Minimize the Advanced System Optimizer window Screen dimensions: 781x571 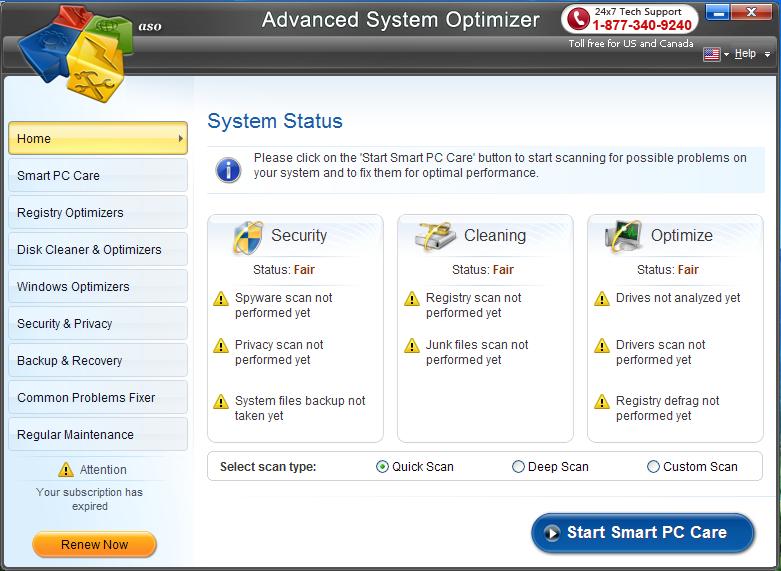(717, 12)
